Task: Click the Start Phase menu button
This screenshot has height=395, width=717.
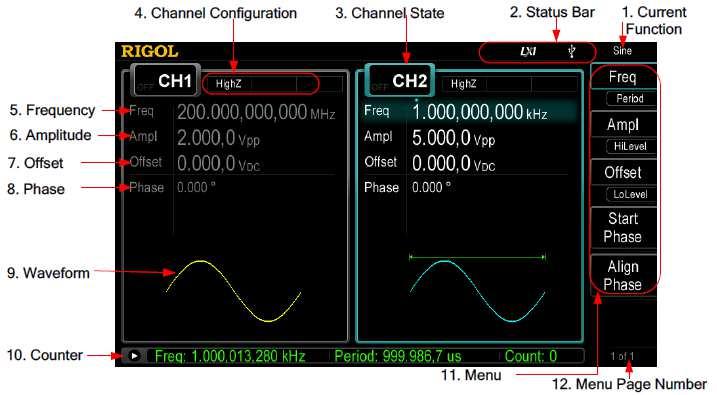Action: [x=623, y=228]
